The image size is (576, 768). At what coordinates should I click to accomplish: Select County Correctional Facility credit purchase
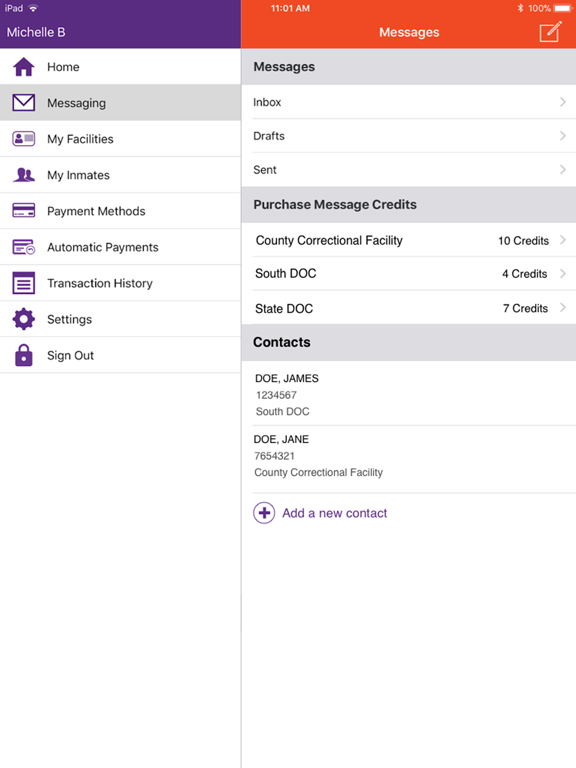coord(408,240)
